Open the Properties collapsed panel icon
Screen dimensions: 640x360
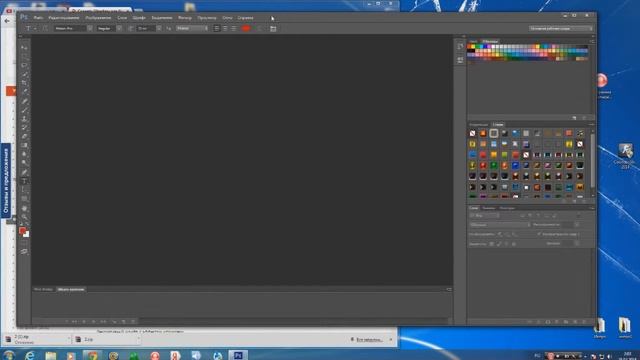click(460, 60)
